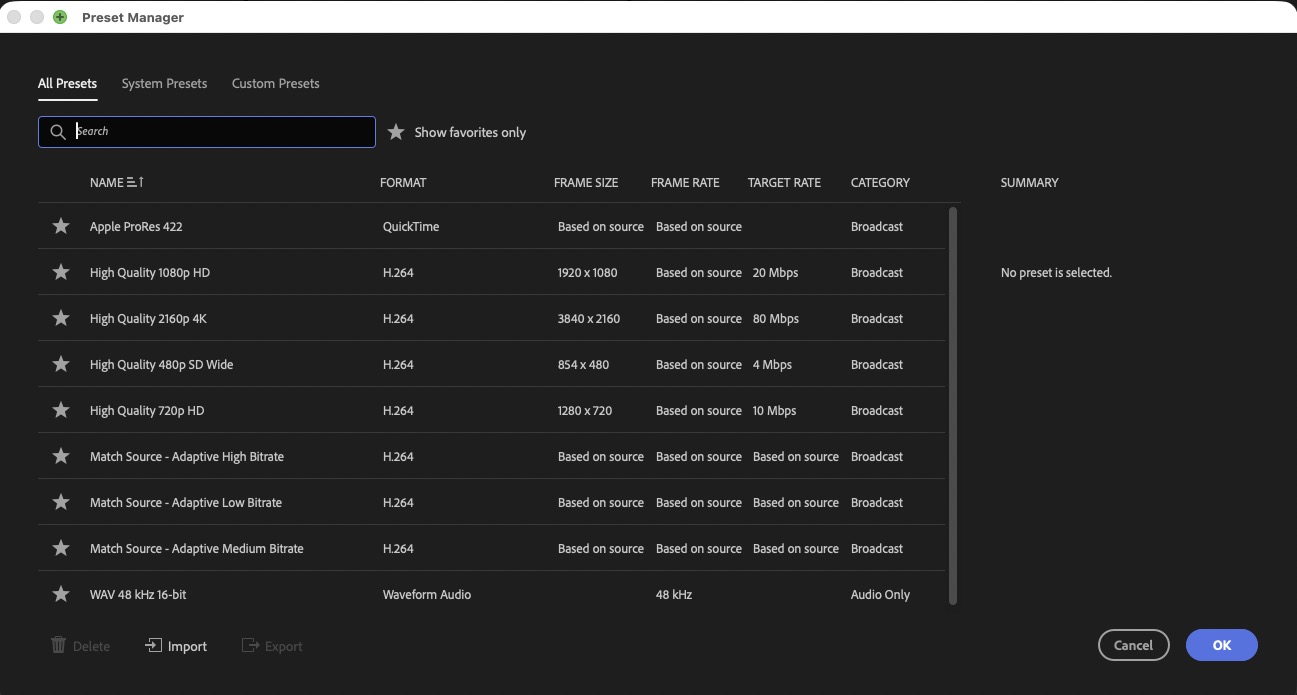Sort by the CATEGORY column header
This screenshot has width=1297, height=695.
(880, 182)
